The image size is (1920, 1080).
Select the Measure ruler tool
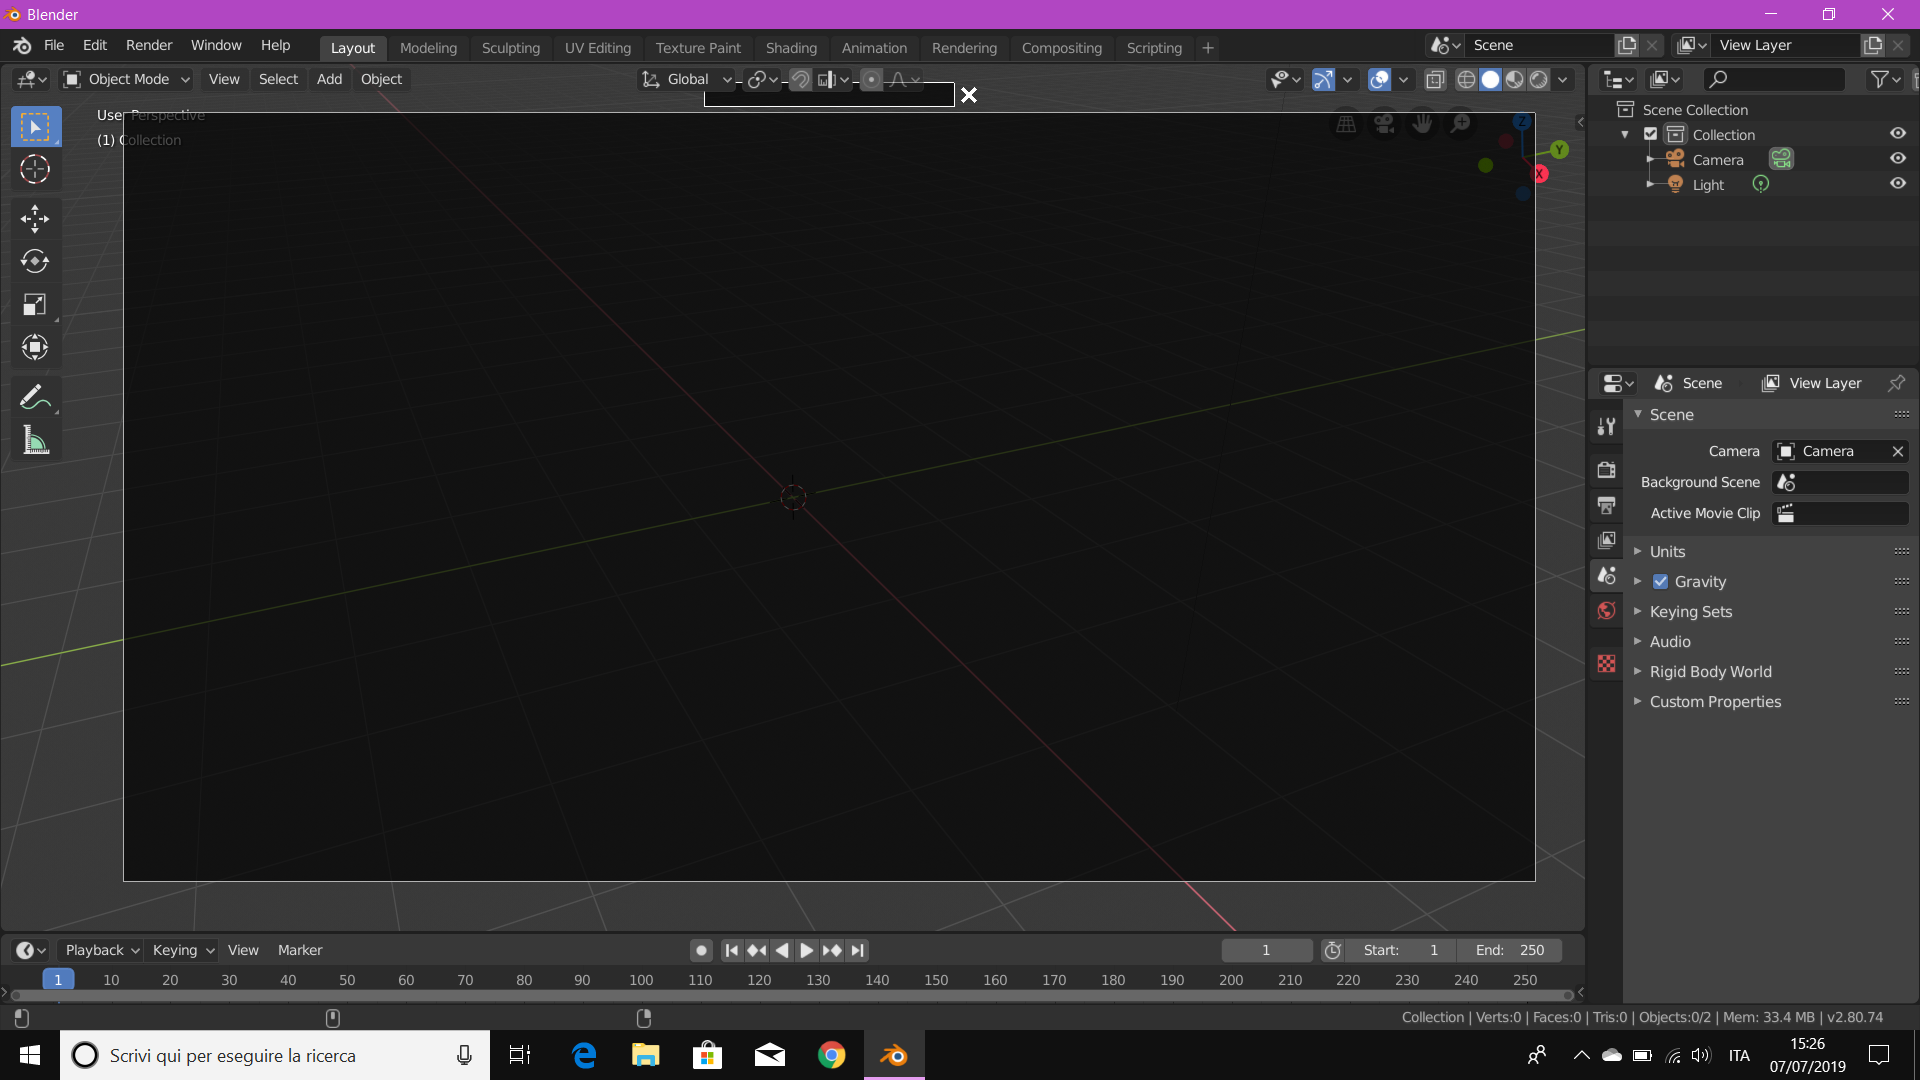coord(35,440)
